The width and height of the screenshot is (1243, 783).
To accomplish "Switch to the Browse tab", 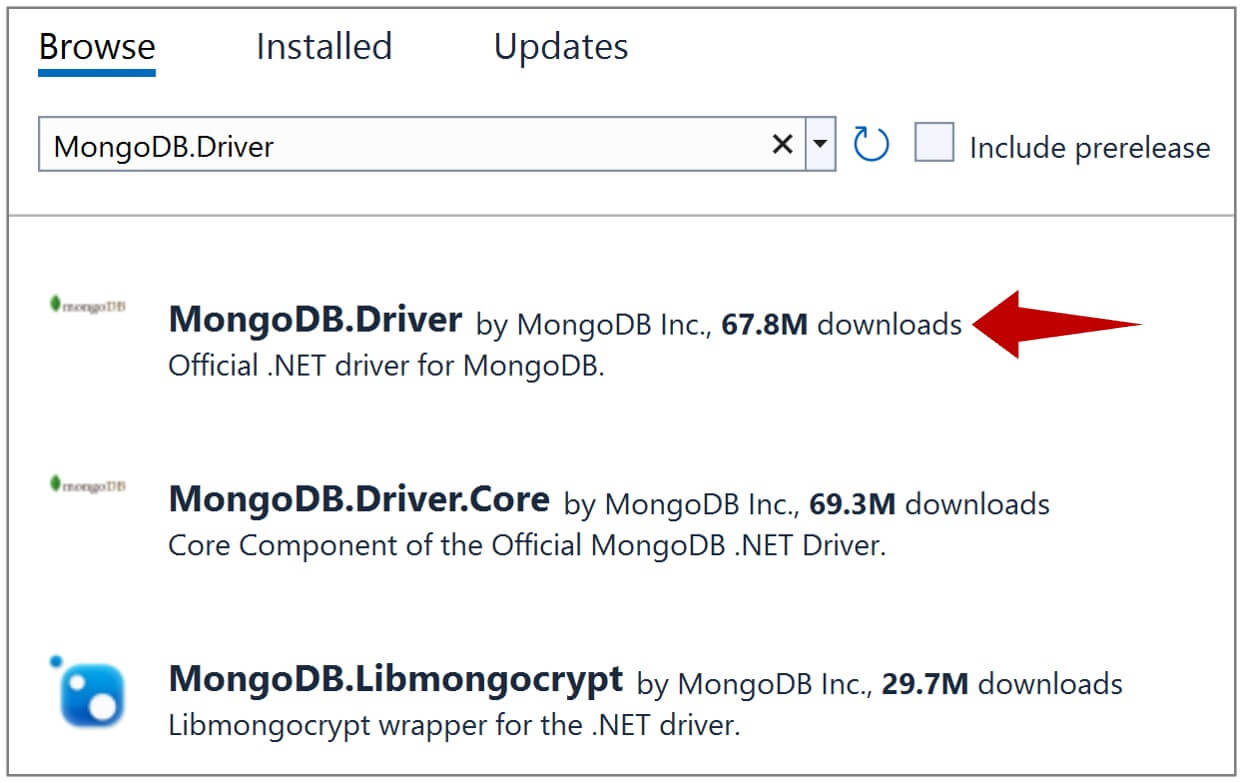I will (97, 47).
